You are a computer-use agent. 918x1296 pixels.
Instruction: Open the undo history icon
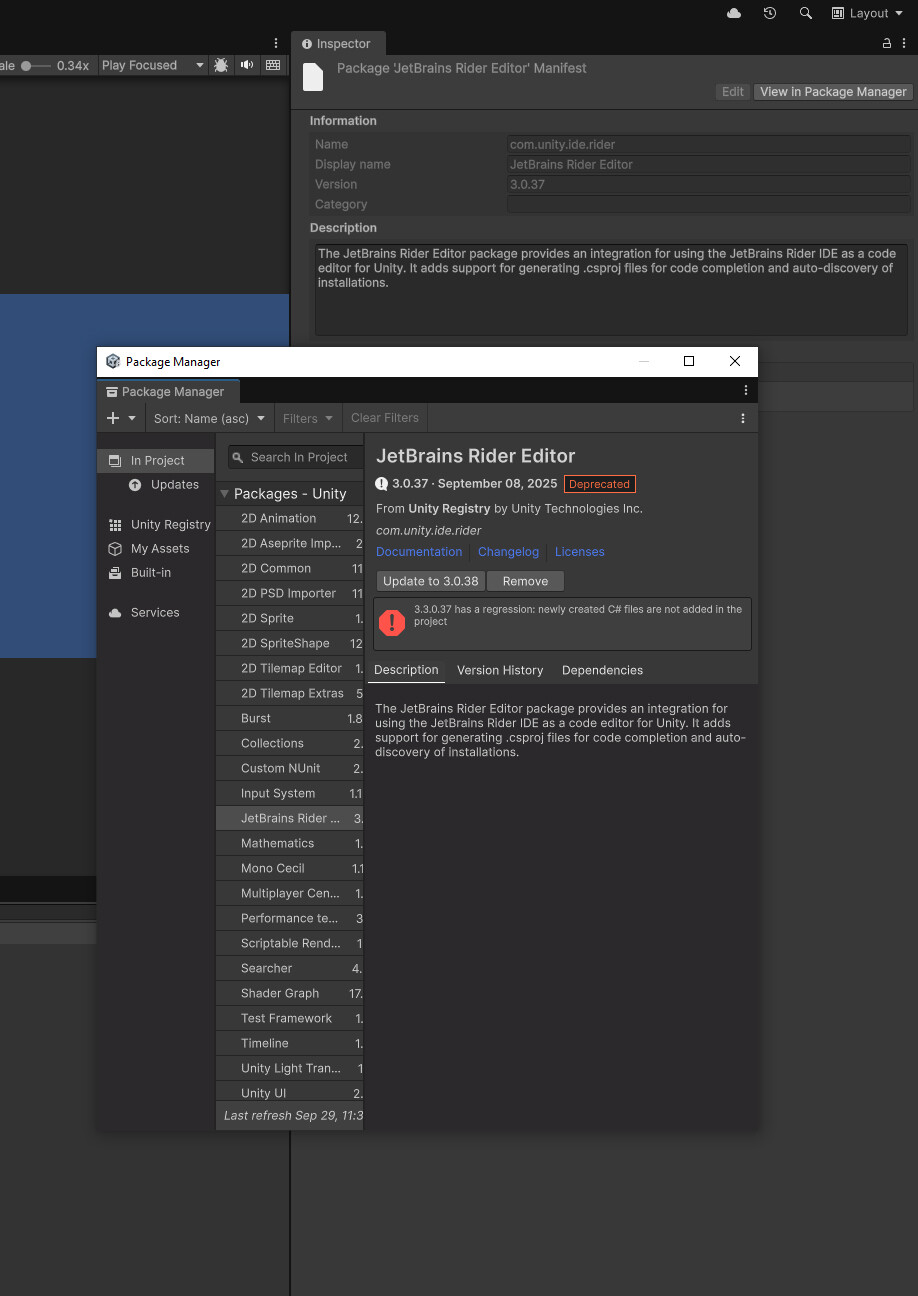pos(769,13)
